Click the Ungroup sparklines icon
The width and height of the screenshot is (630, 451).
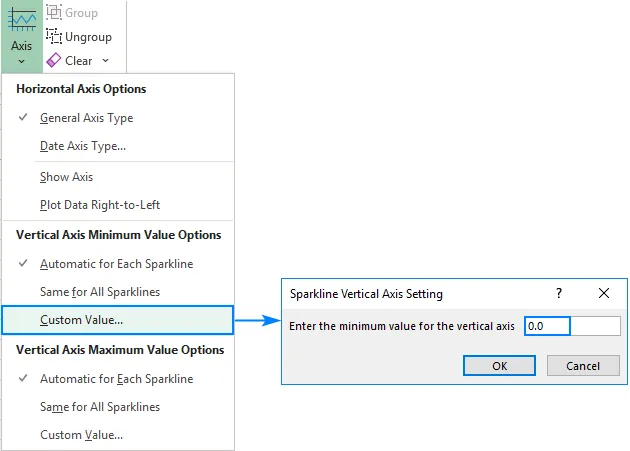[55, 37]
